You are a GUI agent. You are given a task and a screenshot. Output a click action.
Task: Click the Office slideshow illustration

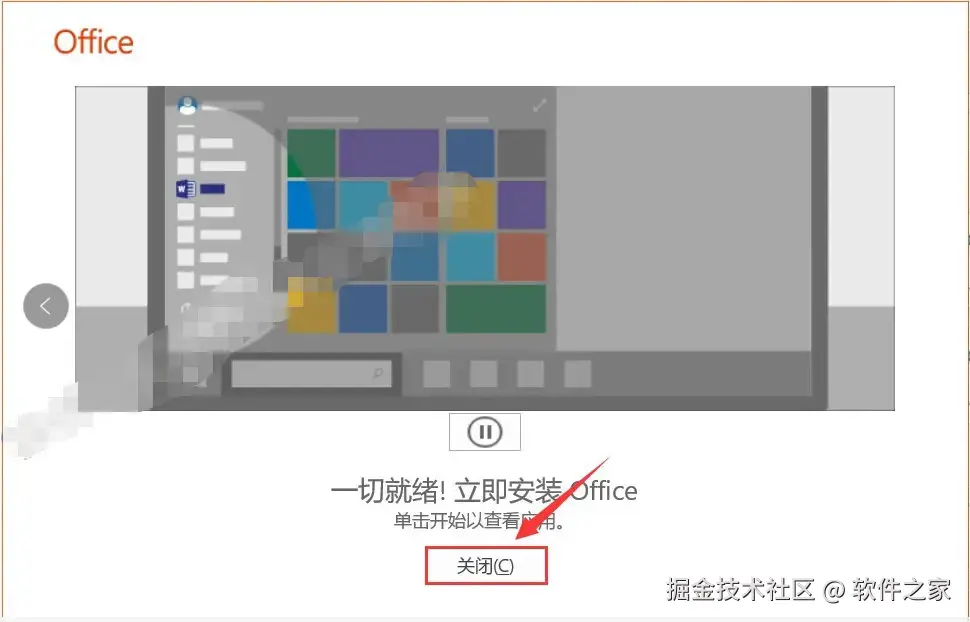485,248
